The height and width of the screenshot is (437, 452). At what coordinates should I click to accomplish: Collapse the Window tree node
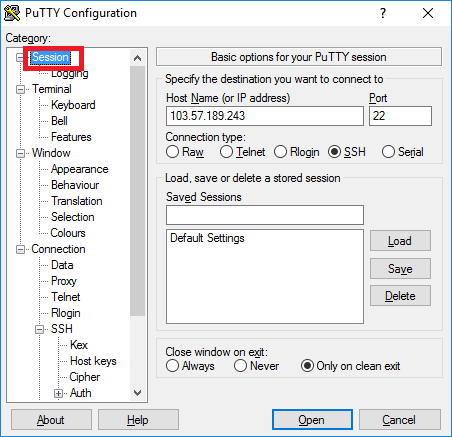(x=20, y=153)
